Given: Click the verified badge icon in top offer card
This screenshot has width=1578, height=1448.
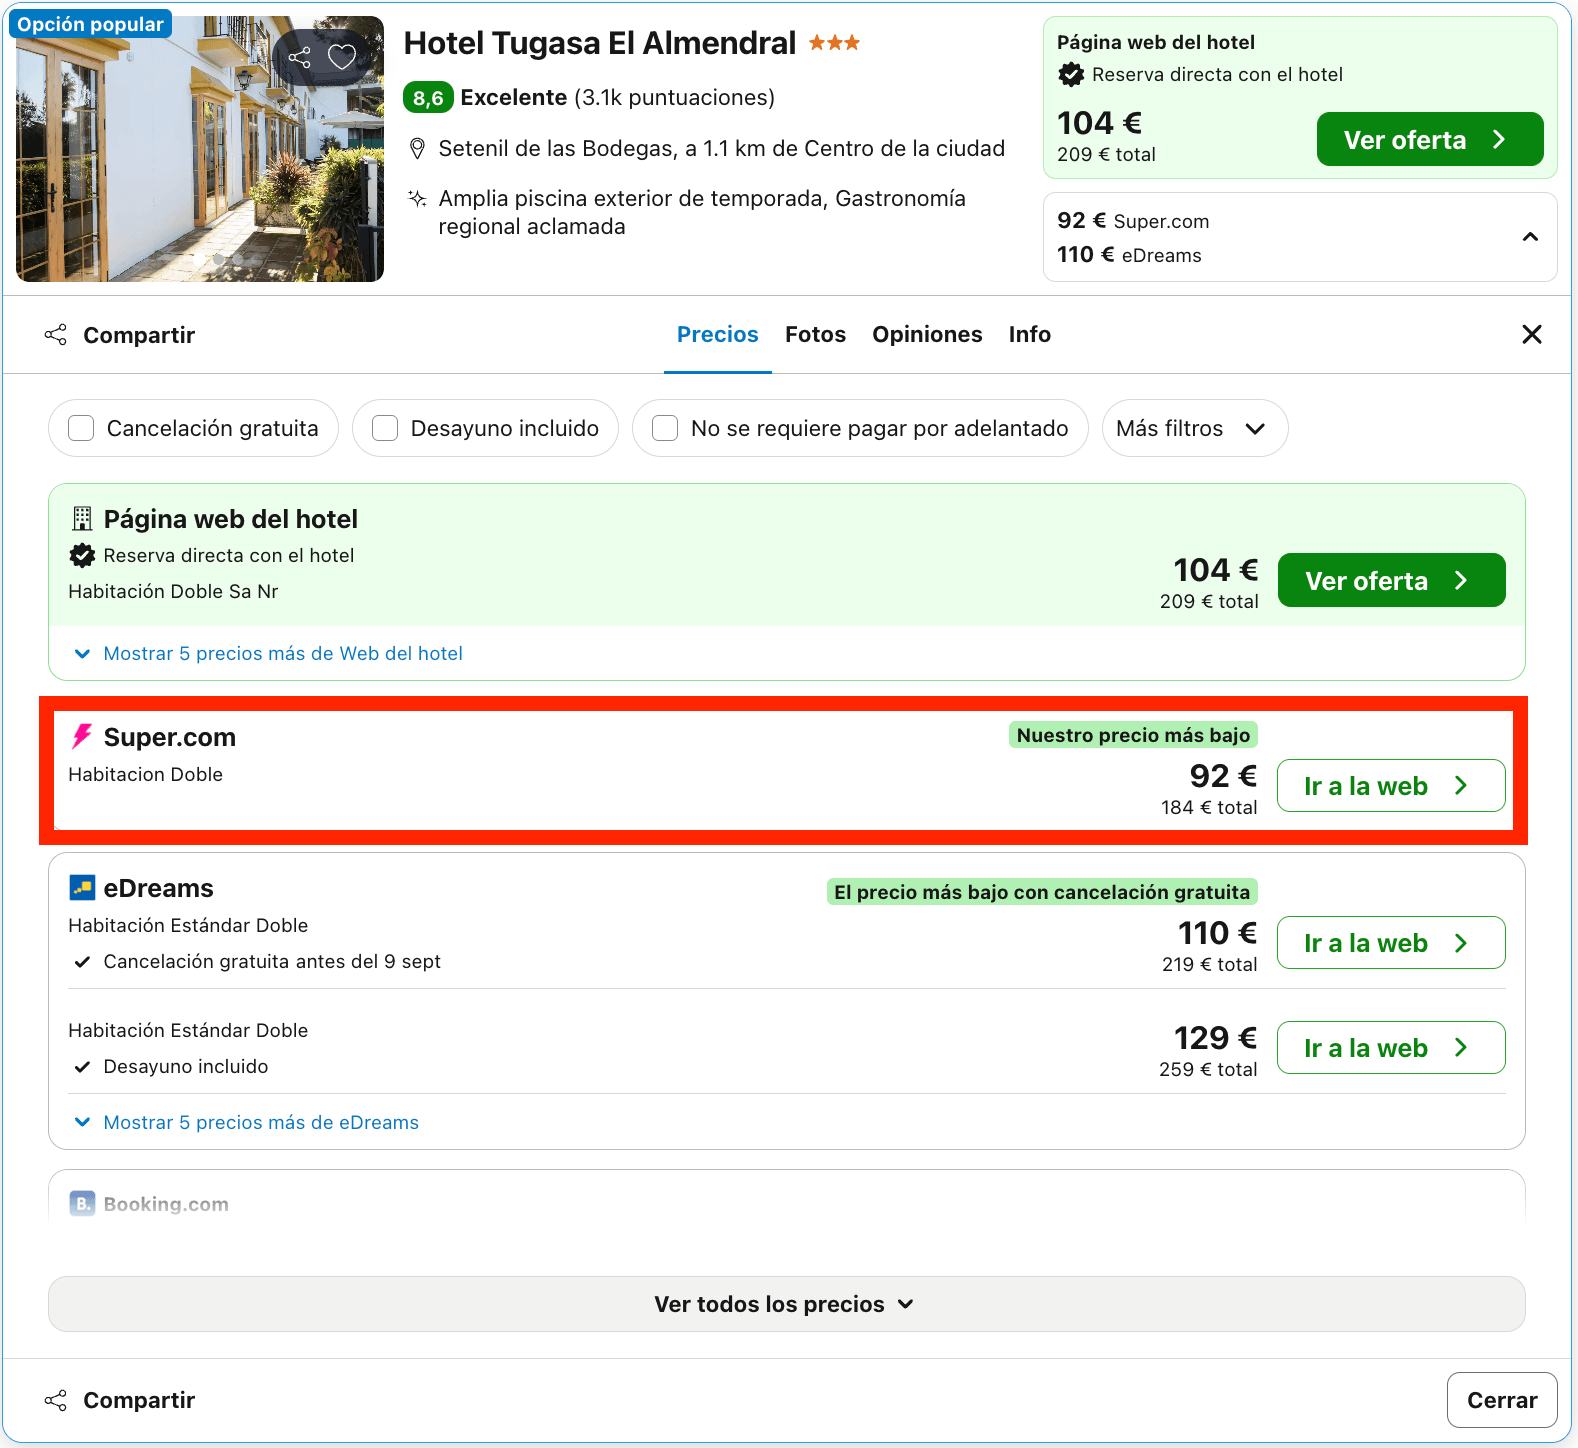Looking at the screenshot, I should pos(1071,74).
